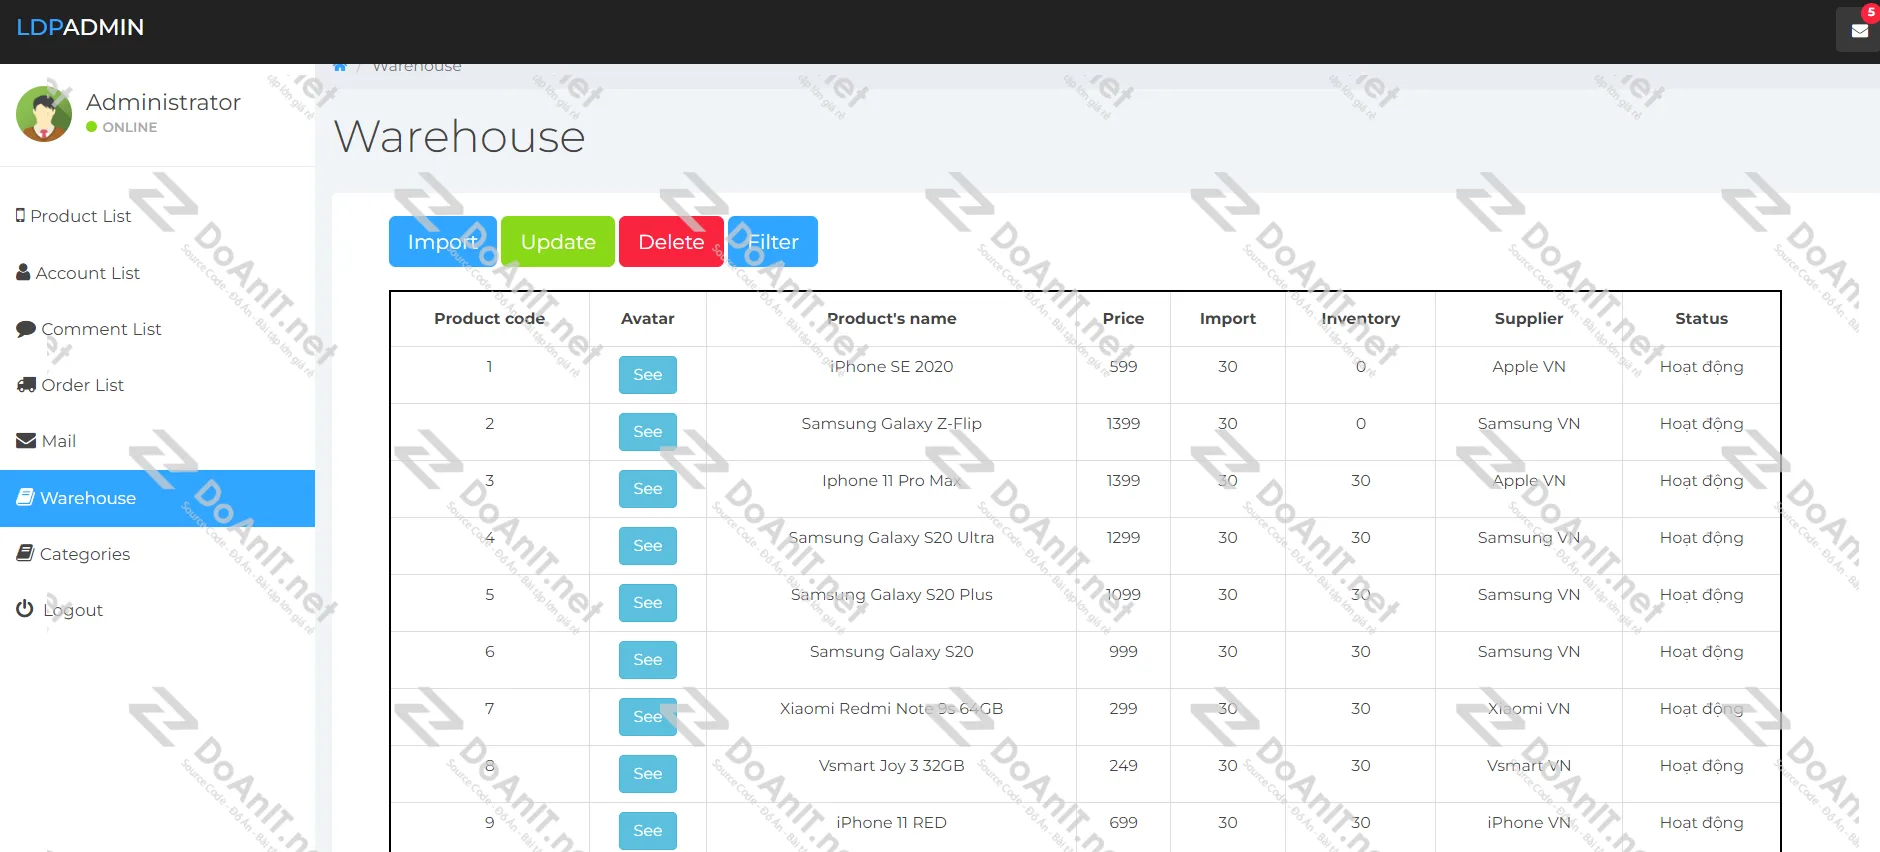Click See for Xiaomi Redmi Note row

[647, 717]
